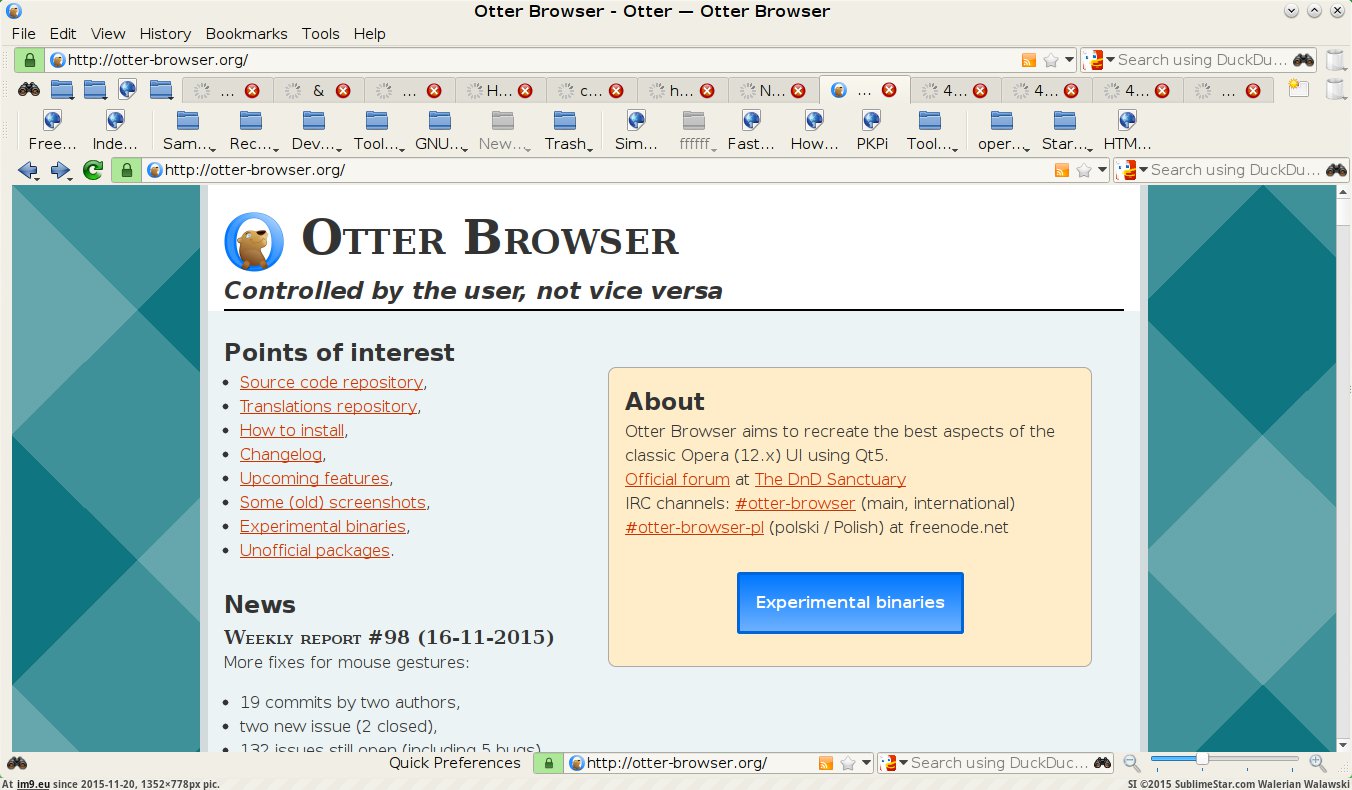Open a new tab with the new-tab icon
This screenshot has height=790, width=1352.
pyautogui.click(x=1298, y=89)
